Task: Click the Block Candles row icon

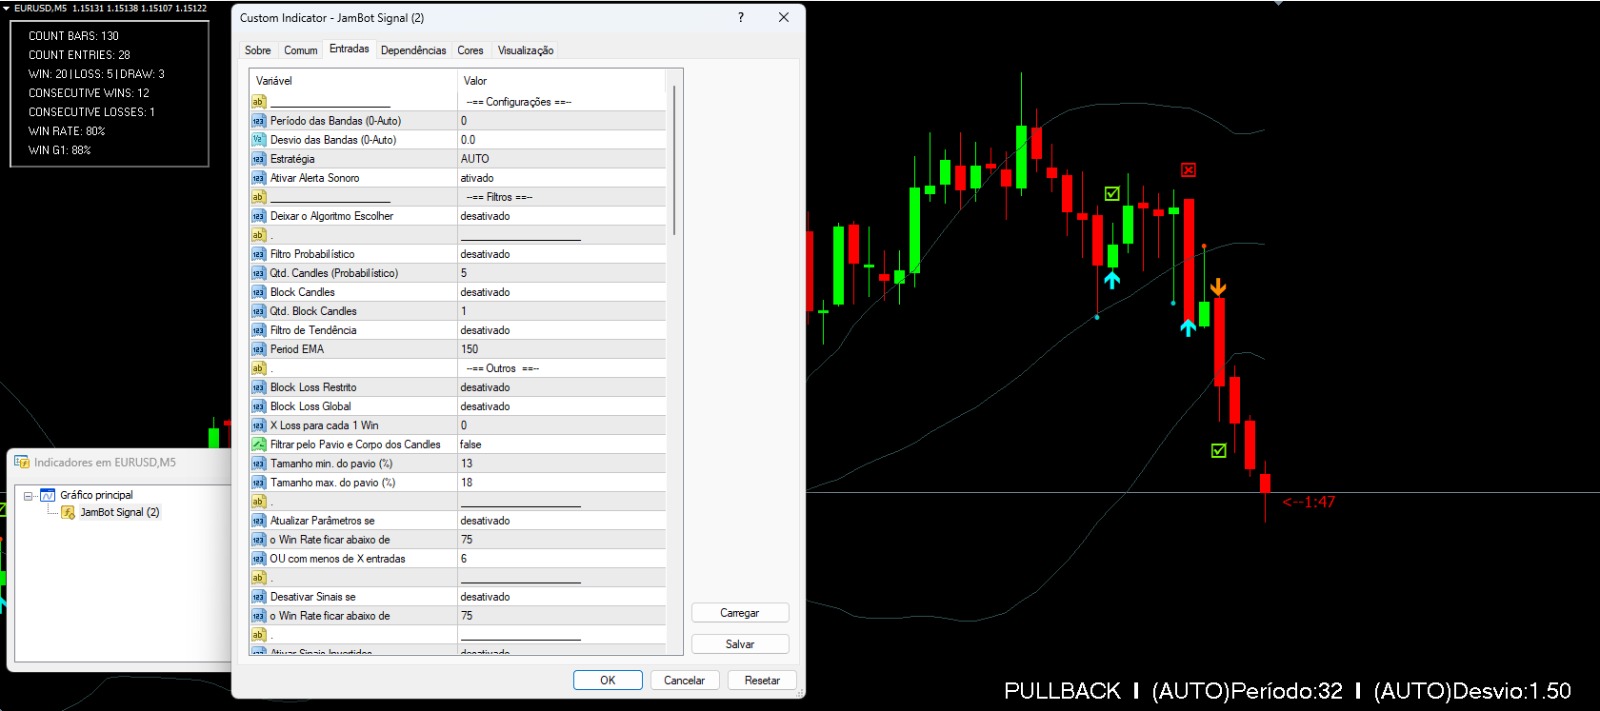Action: pos(258,292)
